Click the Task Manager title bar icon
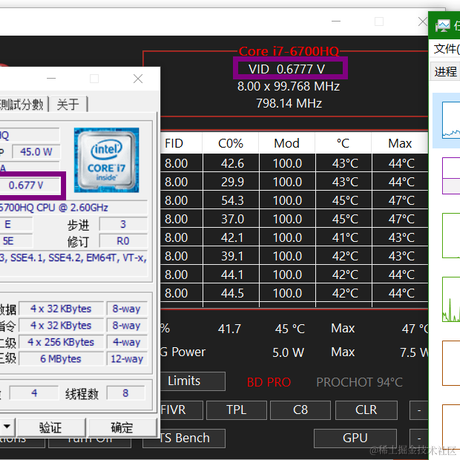This screenshot has width=460, height=460. tap(443, 26)
